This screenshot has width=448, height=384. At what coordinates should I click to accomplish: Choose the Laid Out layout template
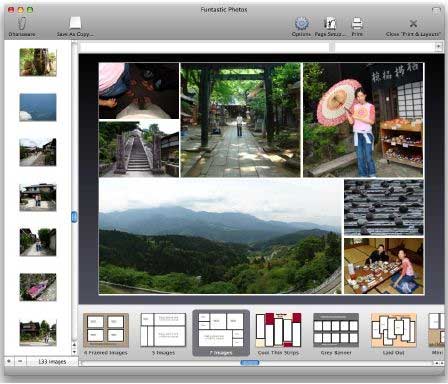[x=394, y=334]
